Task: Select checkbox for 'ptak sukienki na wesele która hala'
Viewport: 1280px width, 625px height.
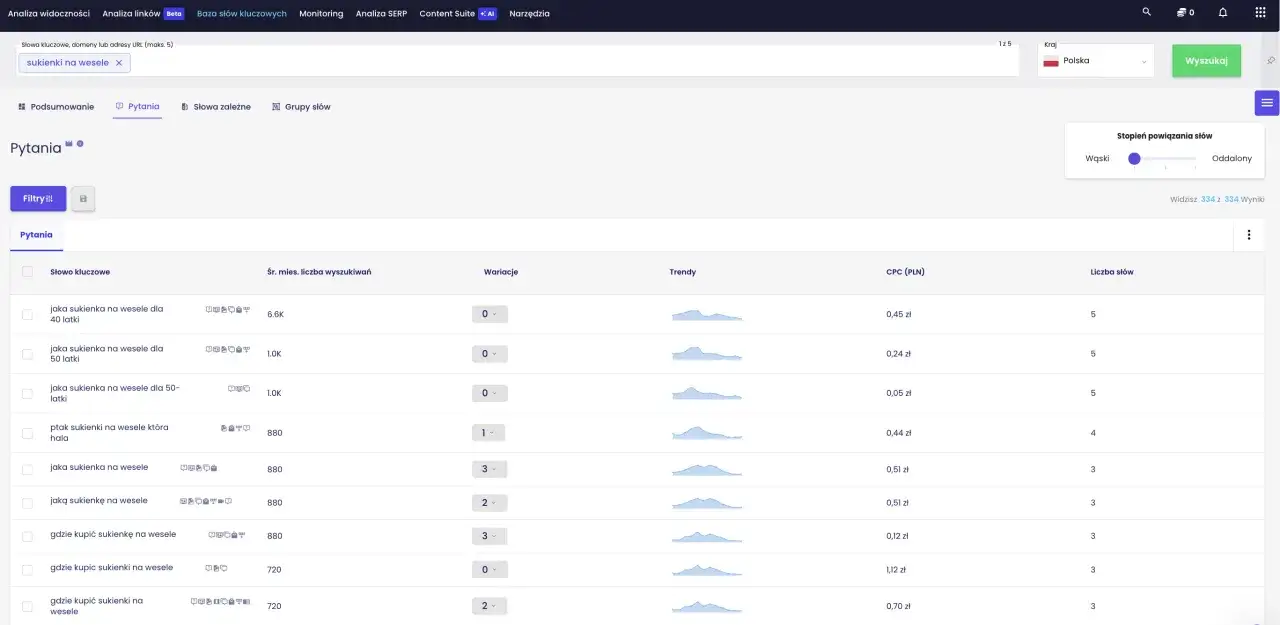Action: click(27, 433)
